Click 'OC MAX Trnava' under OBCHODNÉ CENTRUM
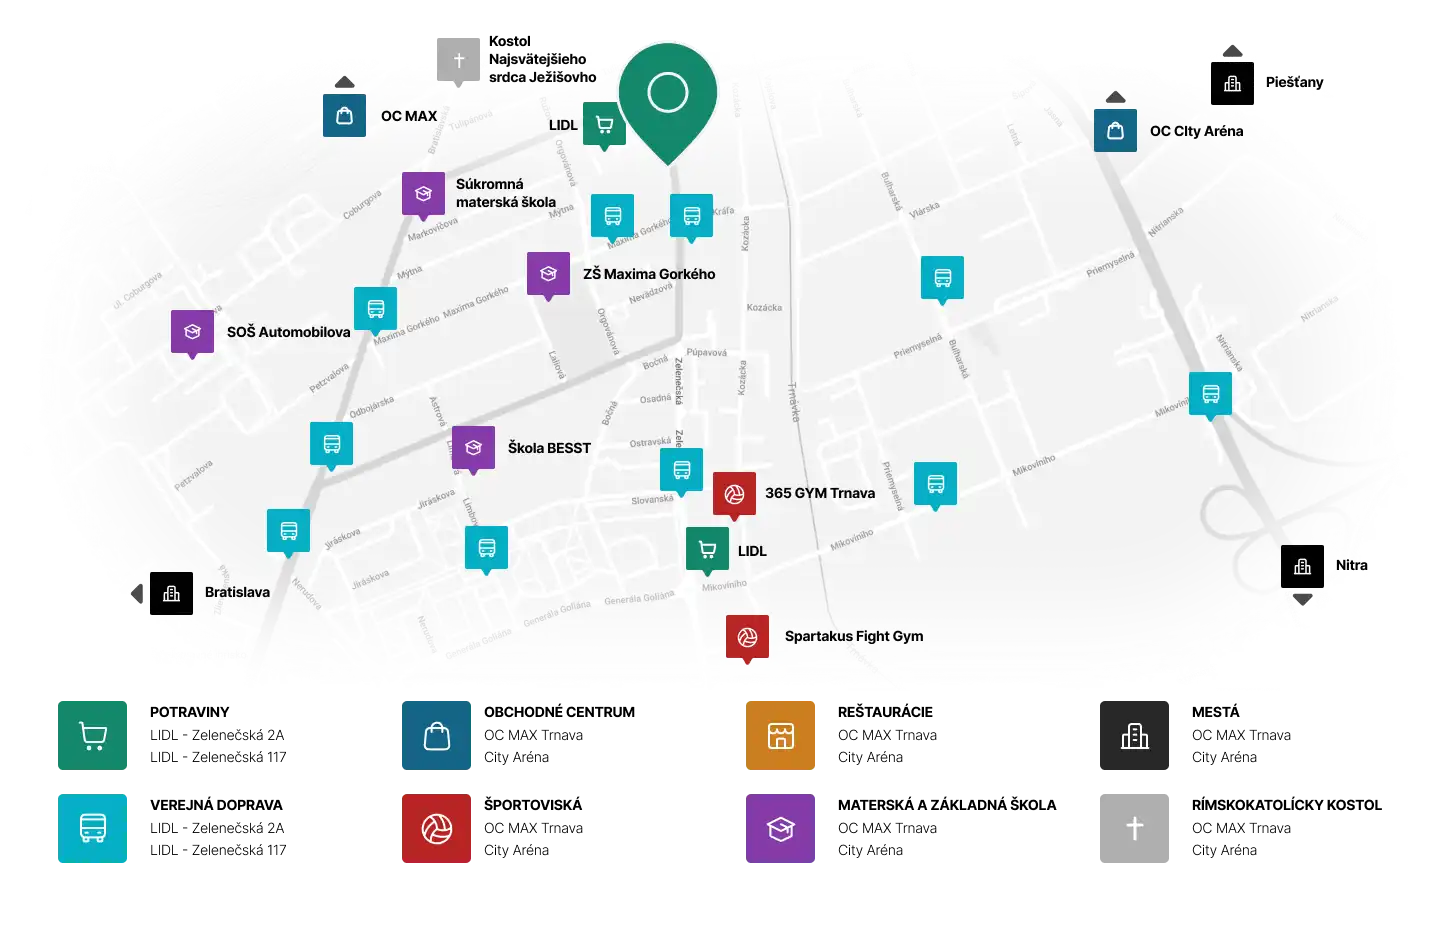This screenshot has height=933, width=1440. click(533, 735)
